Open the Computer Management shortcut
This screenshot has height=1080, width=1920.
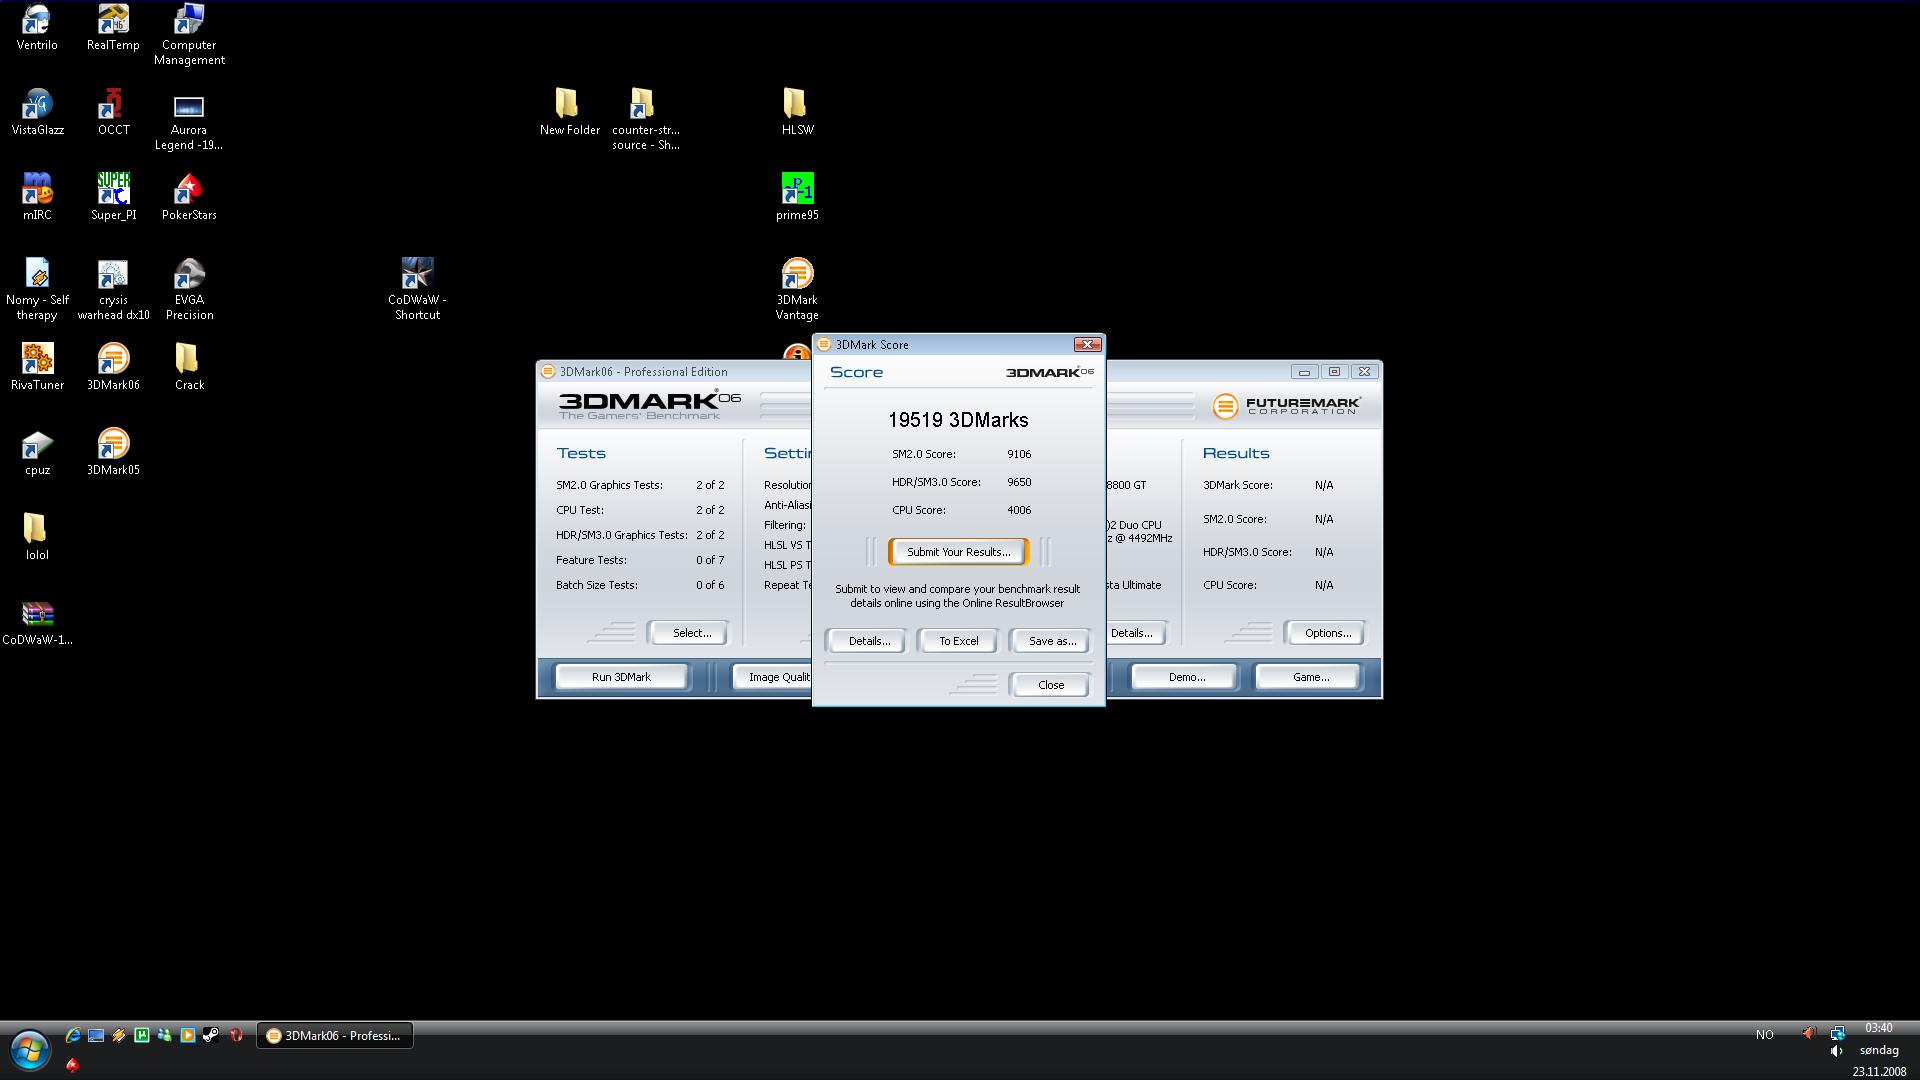(x=189, y=34)
